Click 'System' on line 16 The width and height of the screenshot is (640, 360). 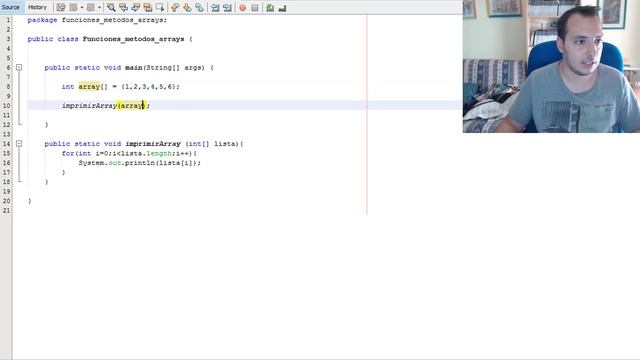[91, 163]
